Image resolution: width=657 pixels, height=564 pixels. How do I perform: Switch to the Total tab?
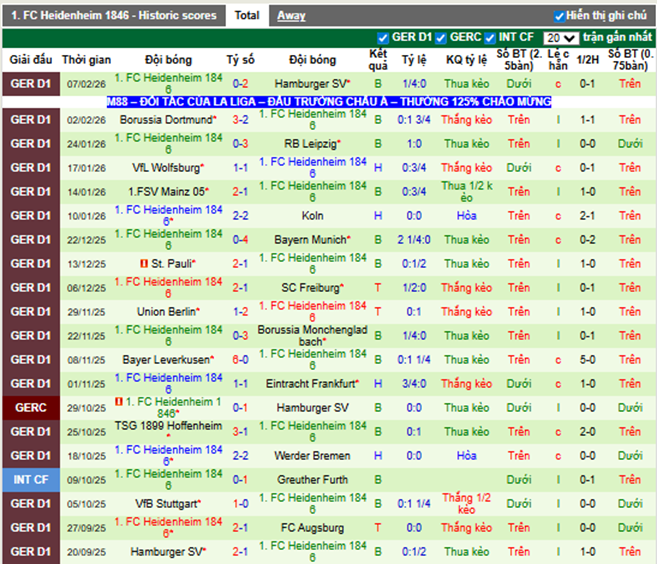coord(247,16)
